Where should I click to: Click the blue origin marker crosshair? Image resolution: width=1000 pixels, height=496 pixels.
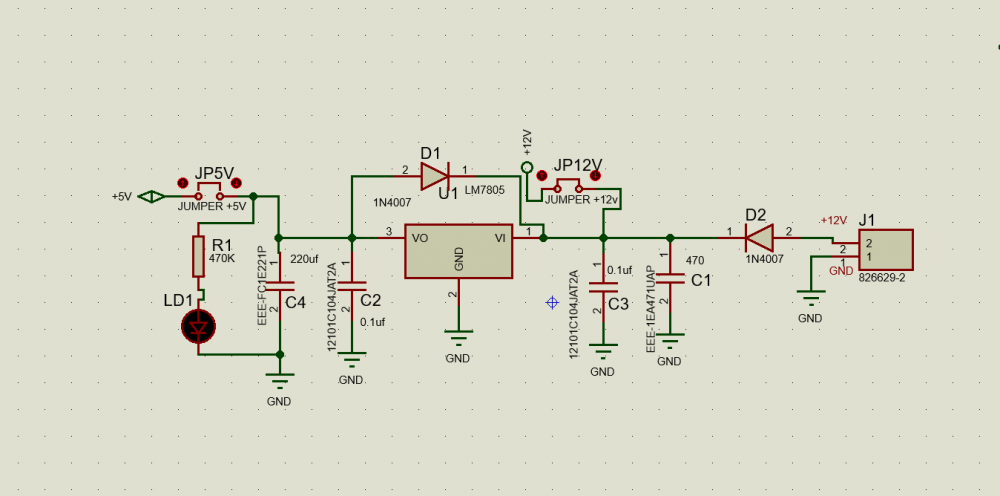(x=552, y=303)
